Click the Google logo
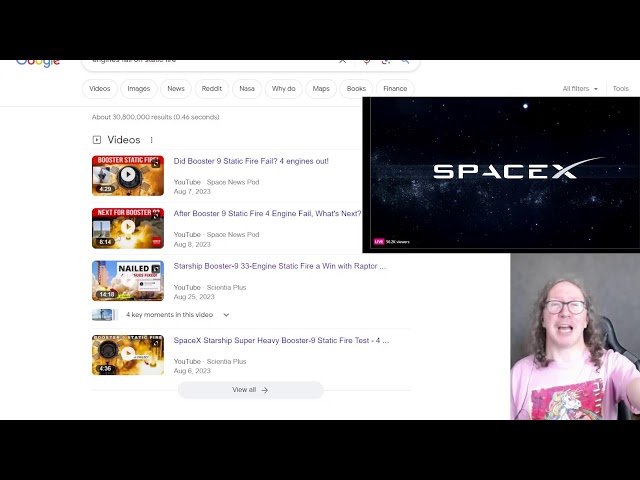Screen dimensions: 640x480 click(38, 63)
